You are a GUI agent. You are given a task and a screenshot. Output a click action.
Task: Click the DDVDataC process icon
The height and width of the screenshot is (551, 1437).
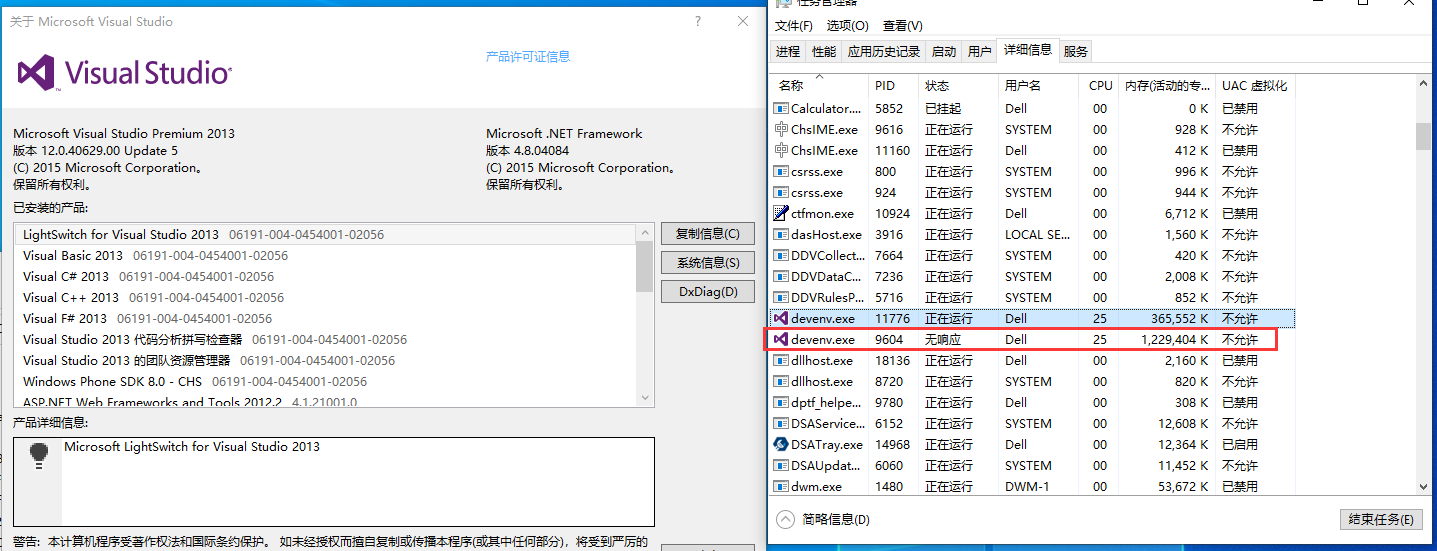(781, 276)
